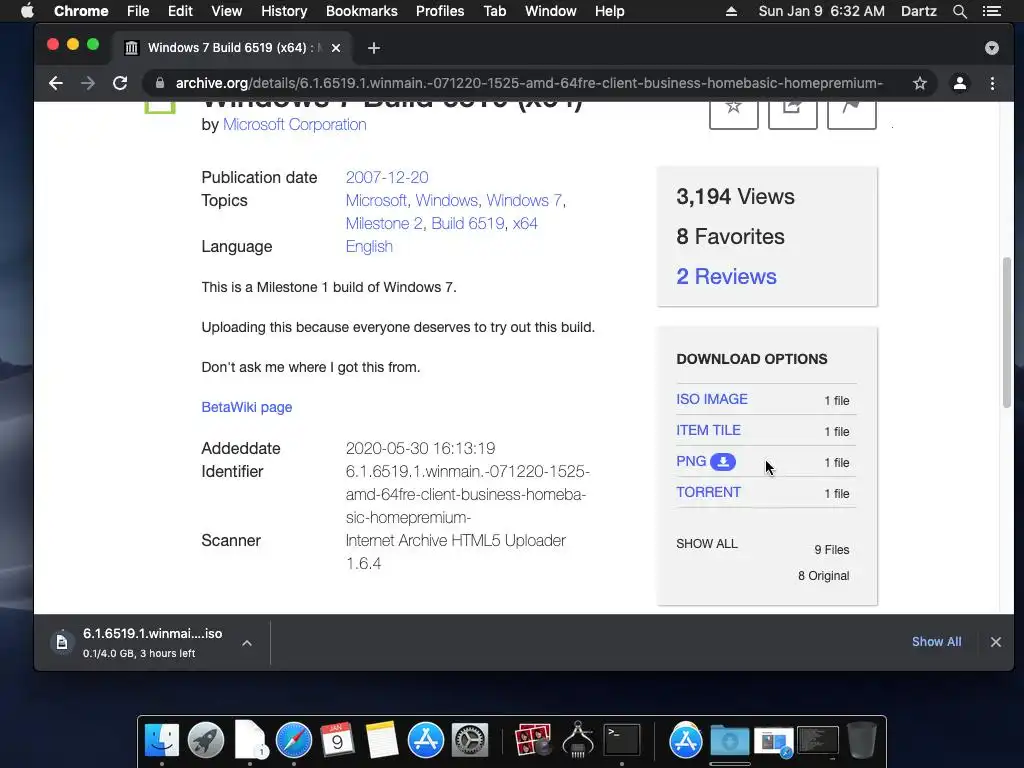Open the Trash in the Dock
1024x768 pixels.
(x=861, y=740)
